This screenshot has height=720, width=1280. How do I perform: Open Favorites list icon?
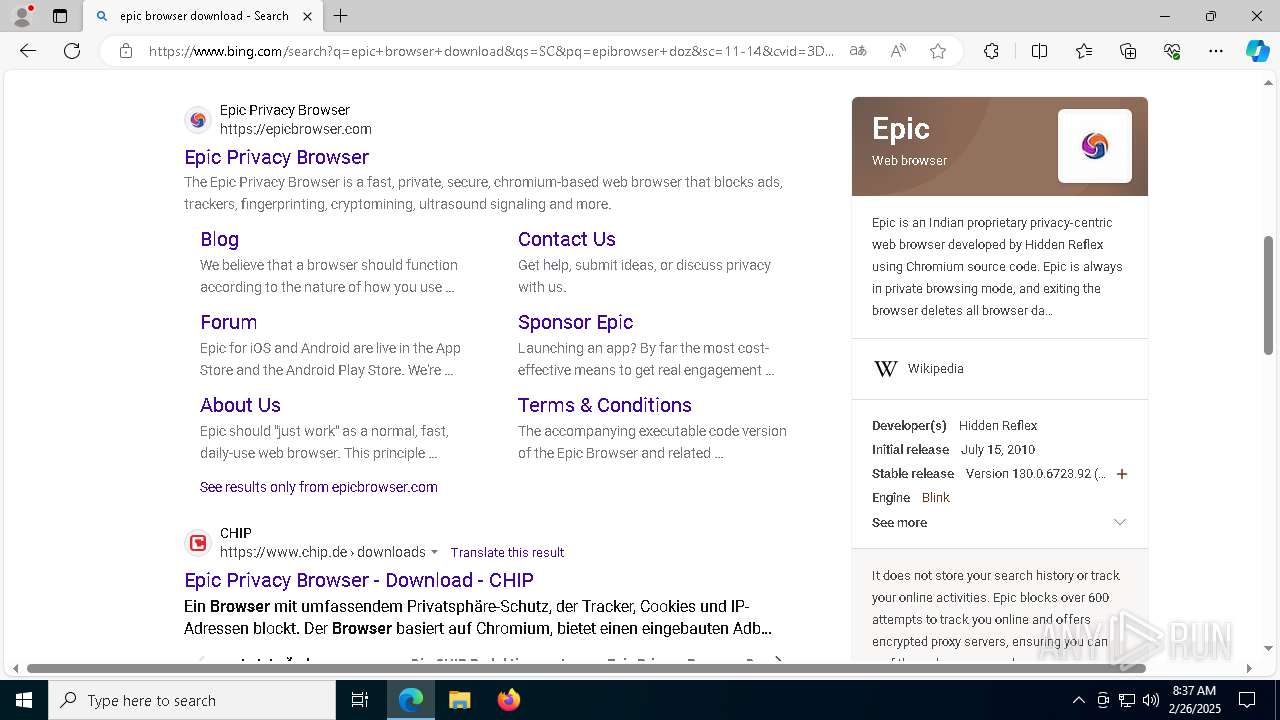coord(1084,51)
